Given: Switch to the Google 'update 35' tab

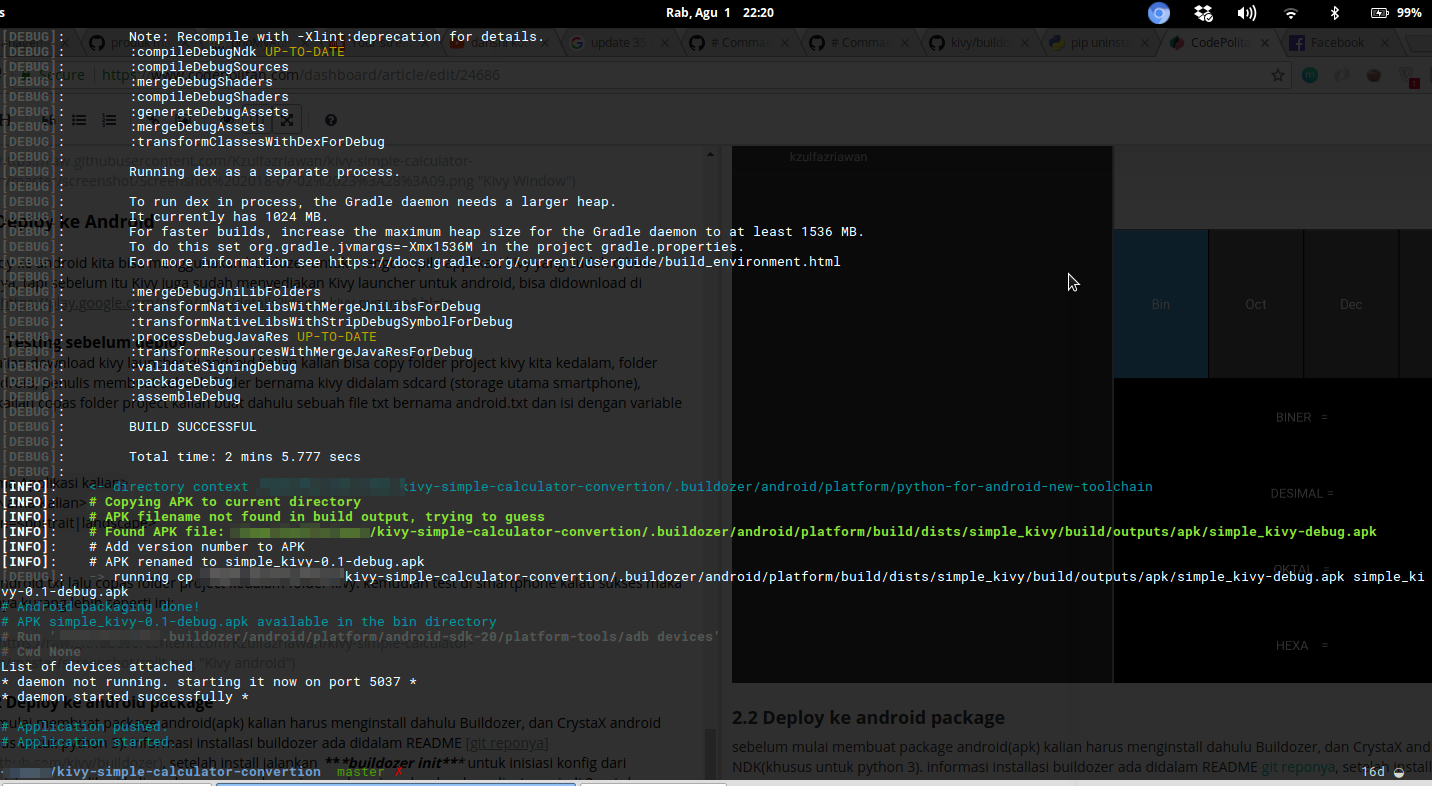Looking at the screenshot, I should [x=620, y=43].
